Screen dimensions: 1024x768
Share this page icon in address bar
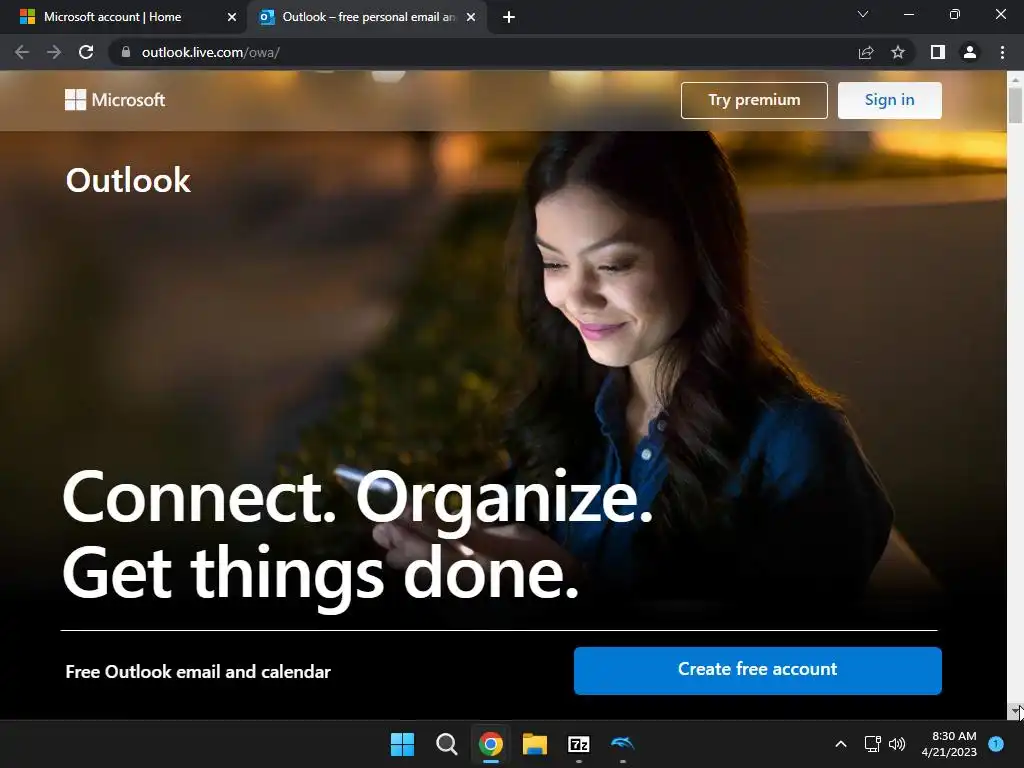click(x=866, y=52)
